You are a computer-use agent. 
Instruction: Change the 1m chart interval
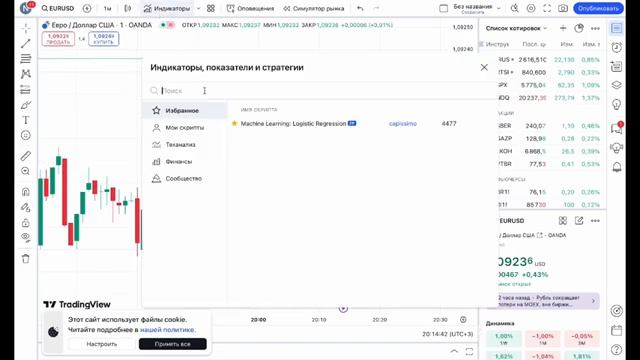pyautogui.click(x=107, y=8)
